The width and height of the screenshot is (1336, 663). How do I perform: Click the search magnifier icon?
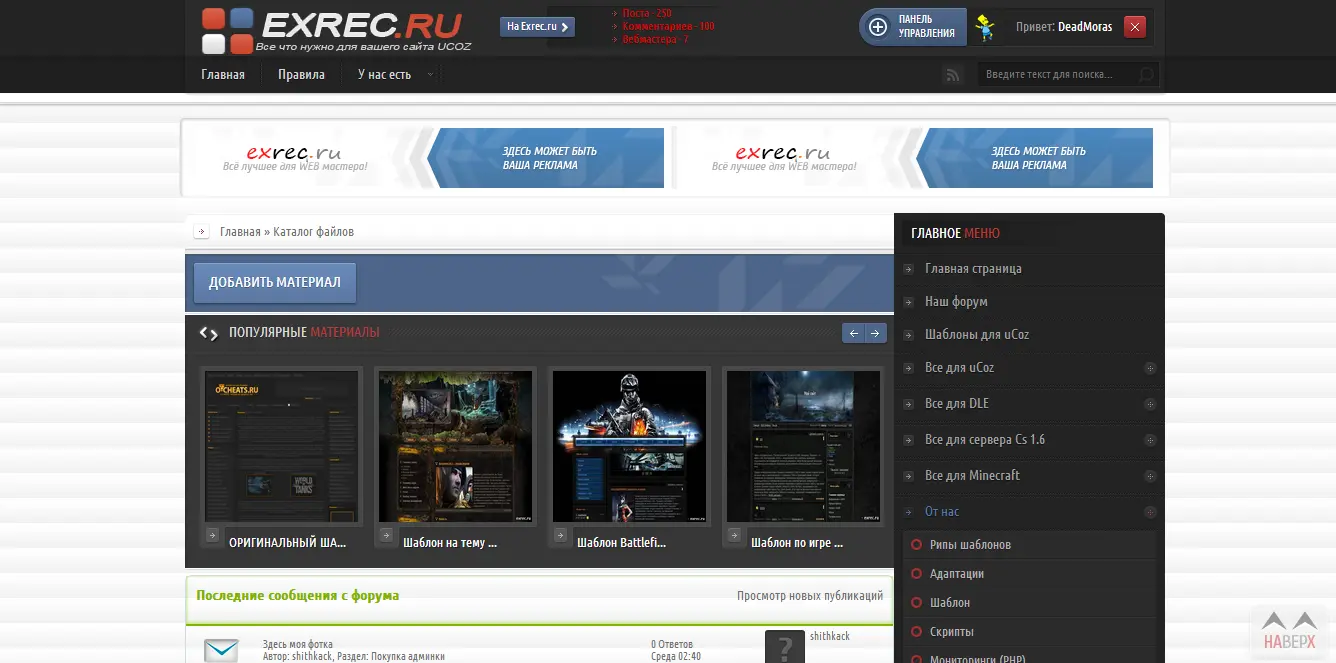click(x=1146, y=75)
